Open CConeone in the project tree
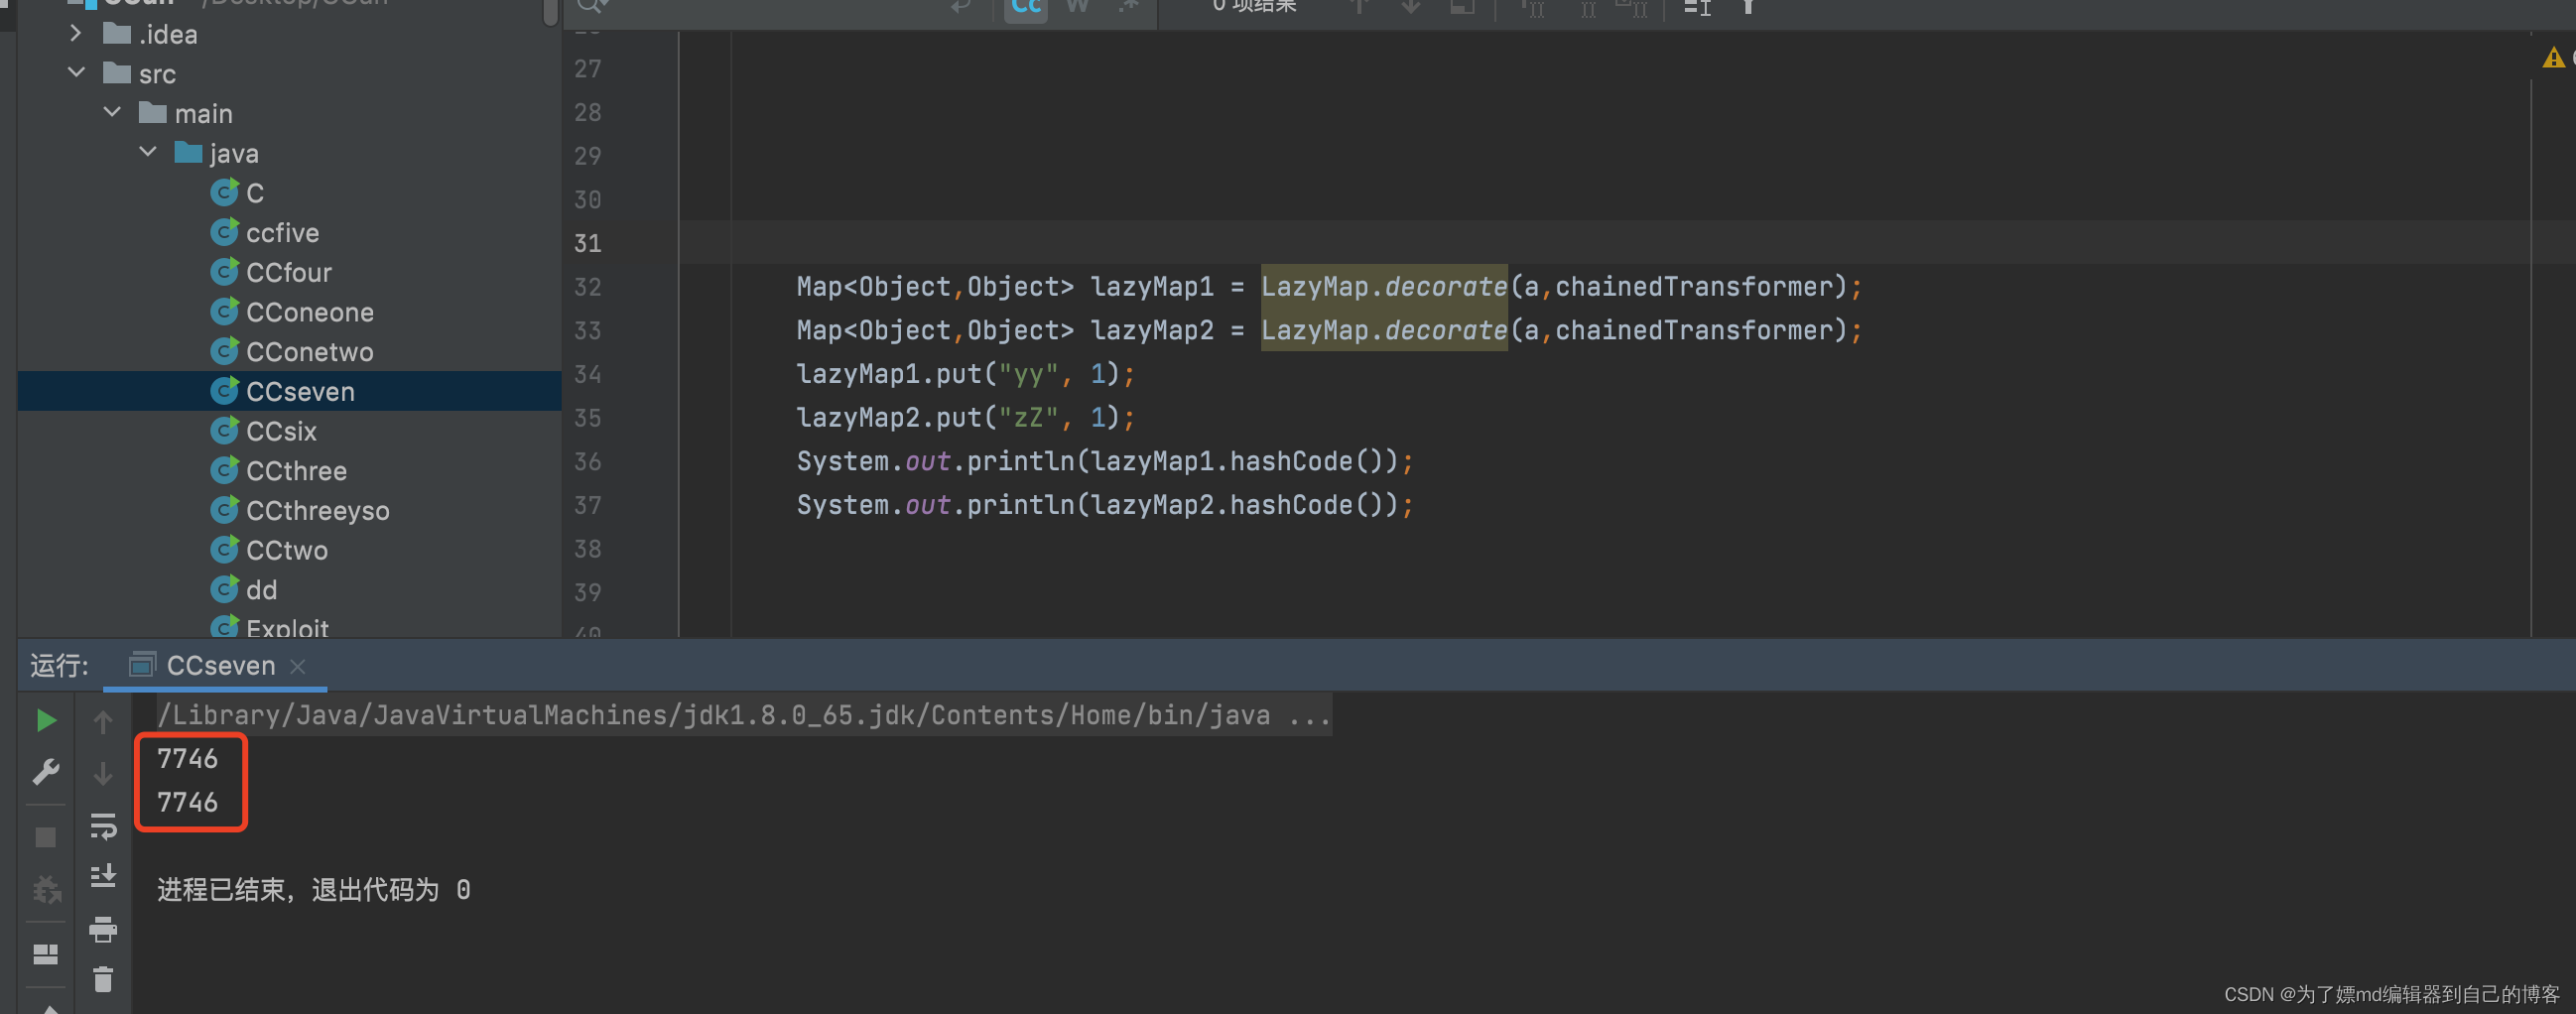Screen dimensions: 2576x1014 (310, 312)
